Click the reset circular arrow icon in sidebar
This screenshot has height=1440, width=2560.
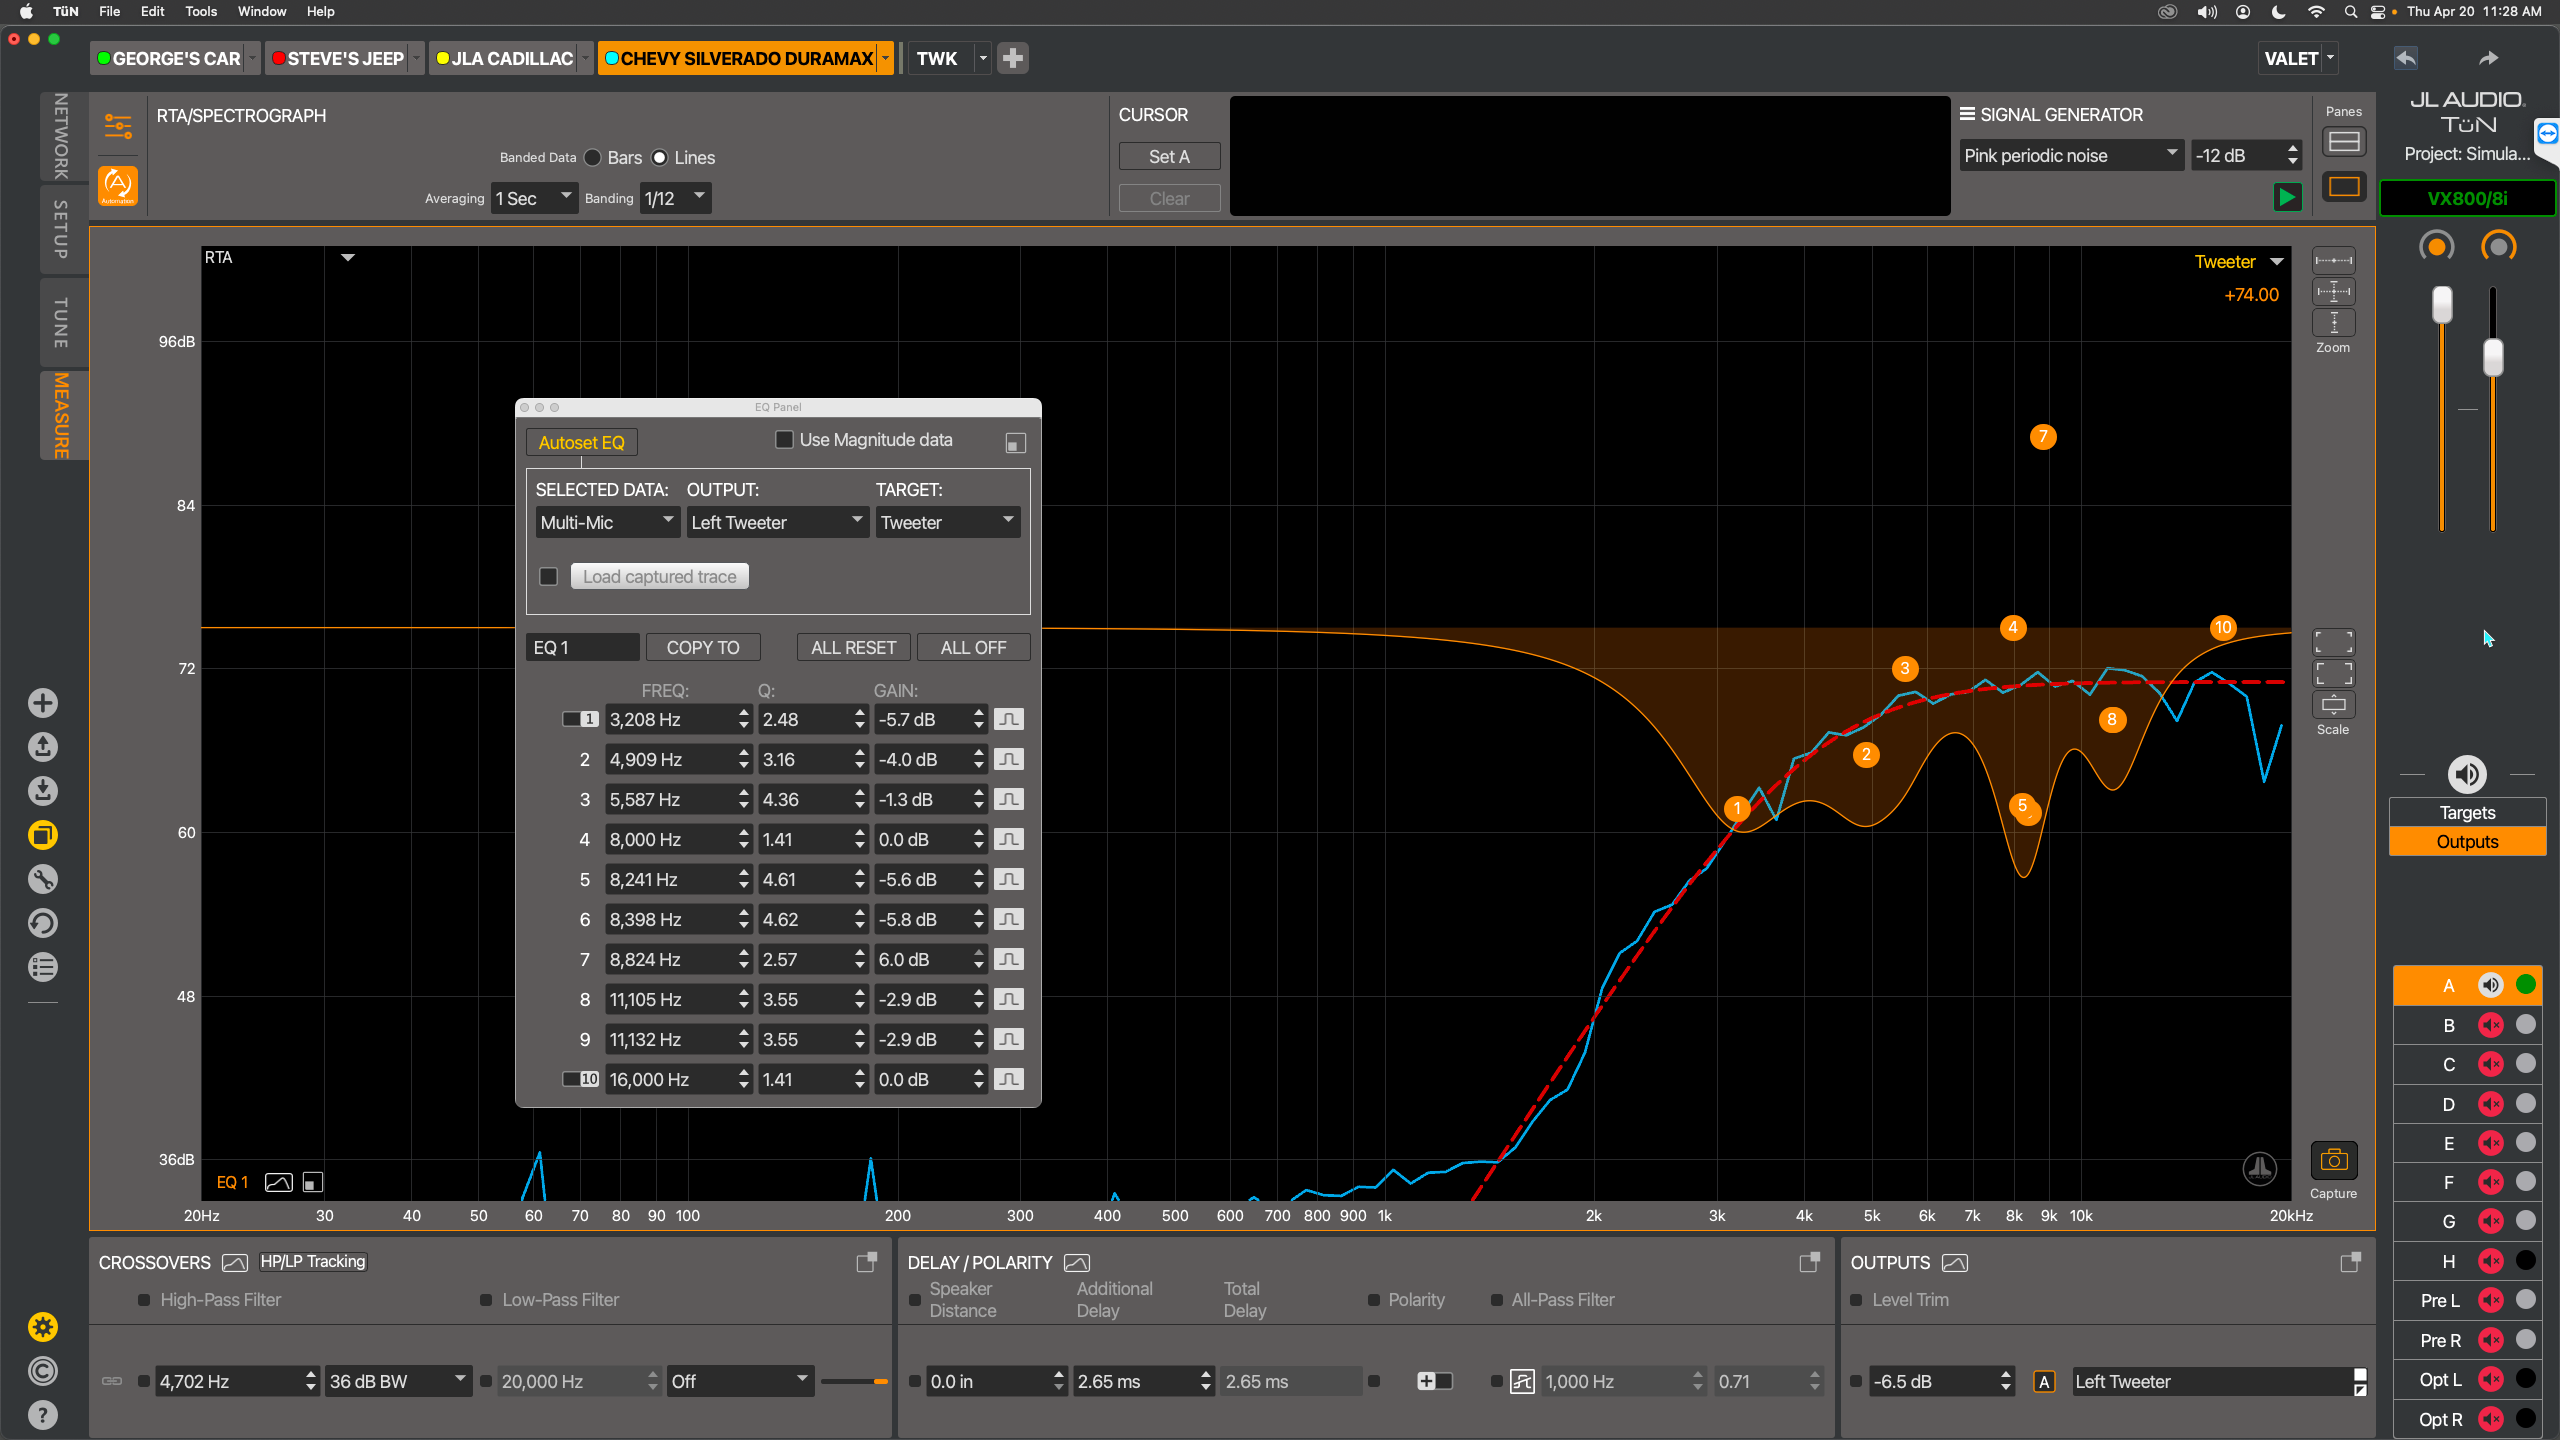click(42, 923)
